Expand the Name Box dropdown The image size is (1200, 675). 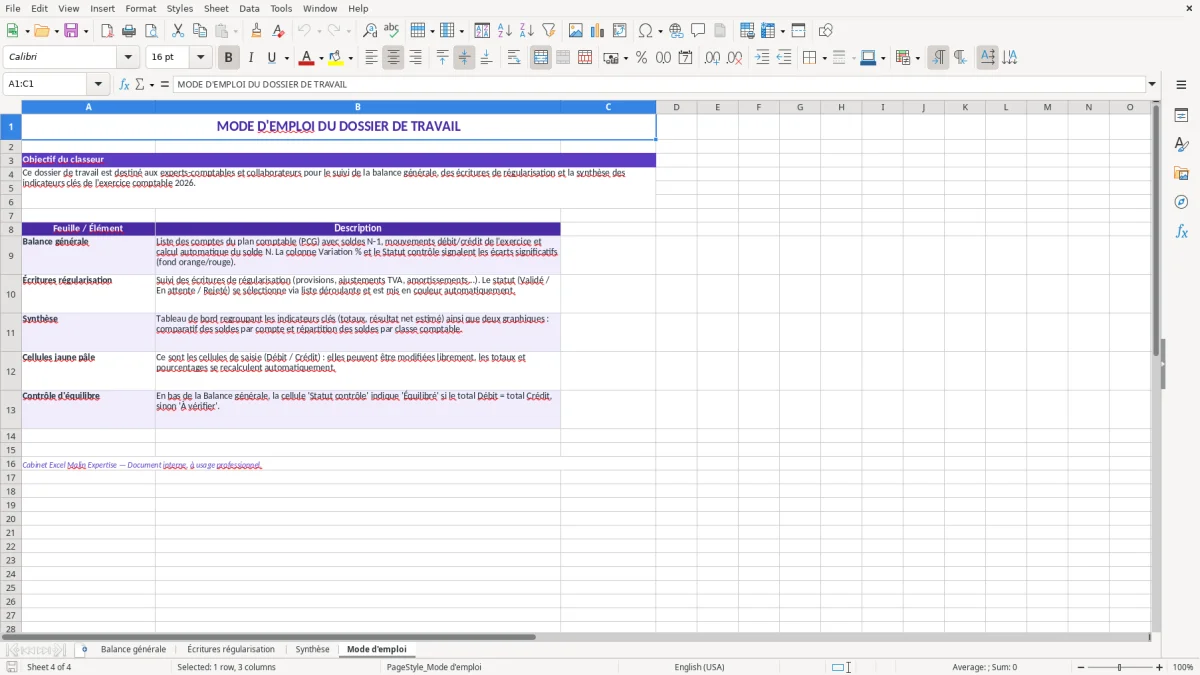click(x=98, y=84)
